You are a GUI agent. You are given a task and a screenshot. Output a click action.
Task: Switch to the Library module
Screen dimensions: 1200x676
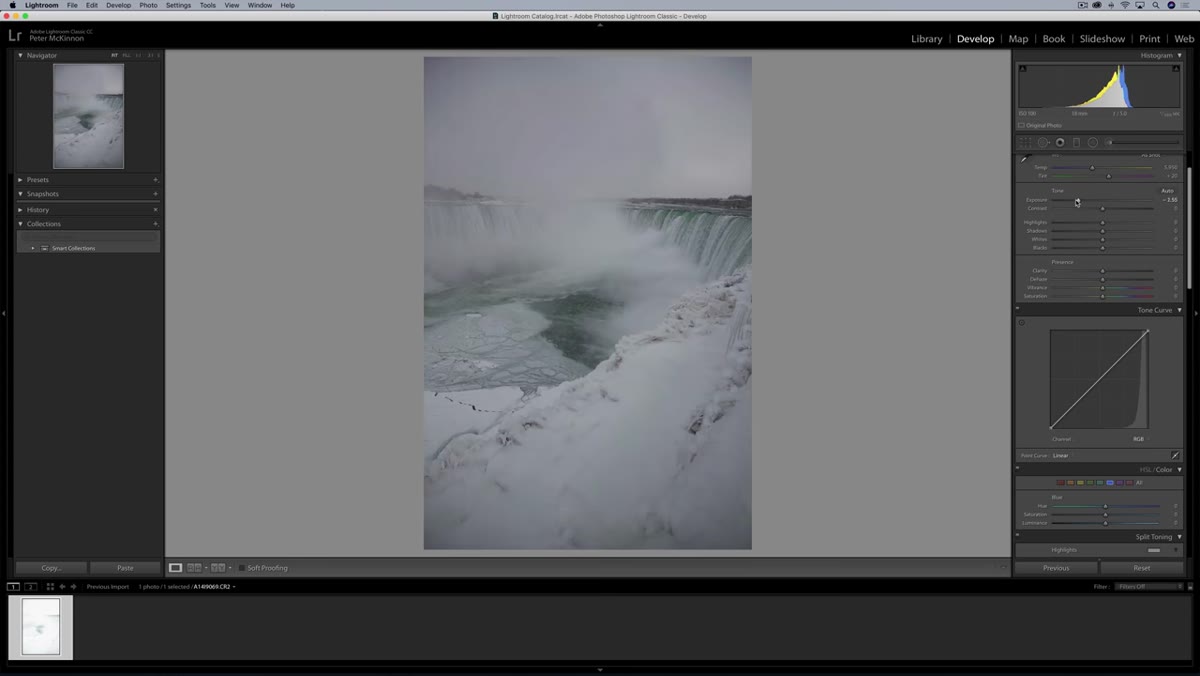tap(926, 39)
